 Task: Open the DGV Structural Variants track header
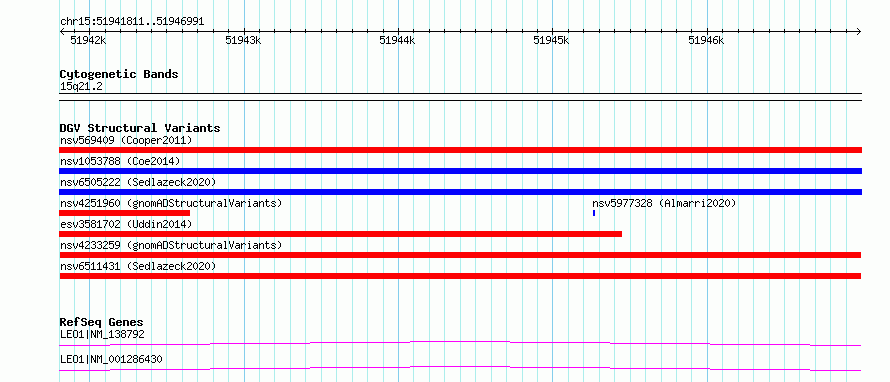pyautogui.click(x=140, y=128)
